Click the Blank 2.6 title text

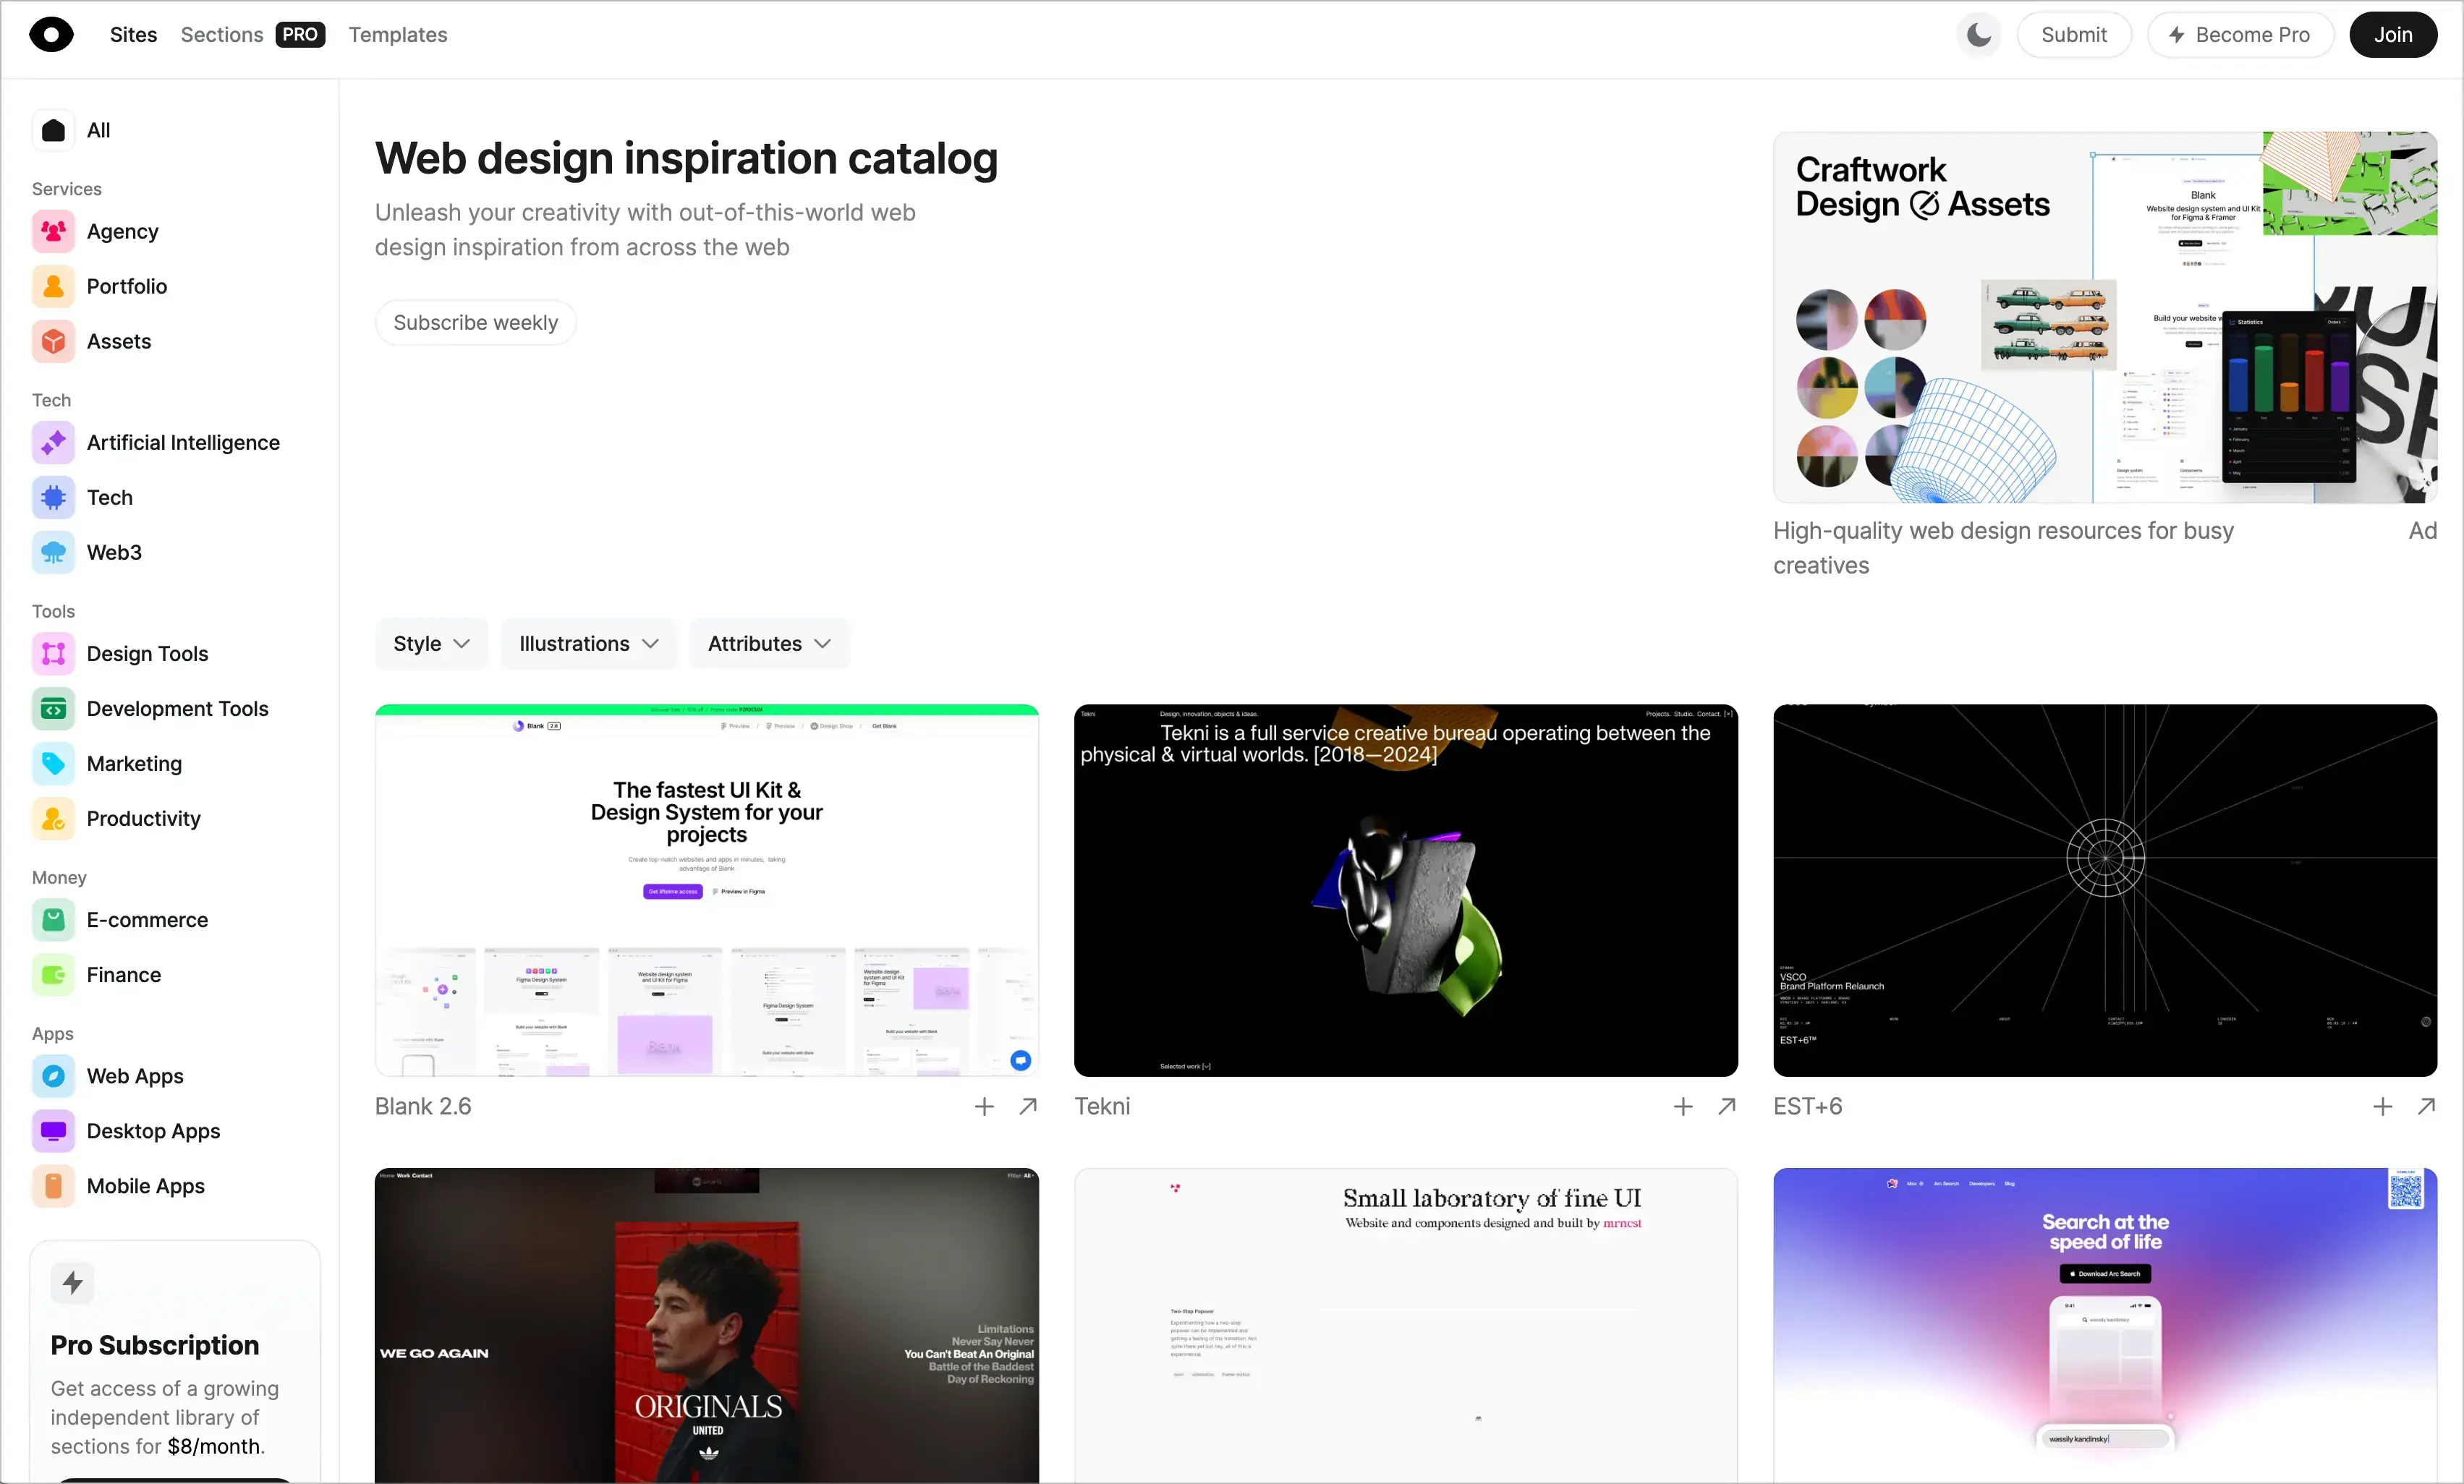[423, 1106]
